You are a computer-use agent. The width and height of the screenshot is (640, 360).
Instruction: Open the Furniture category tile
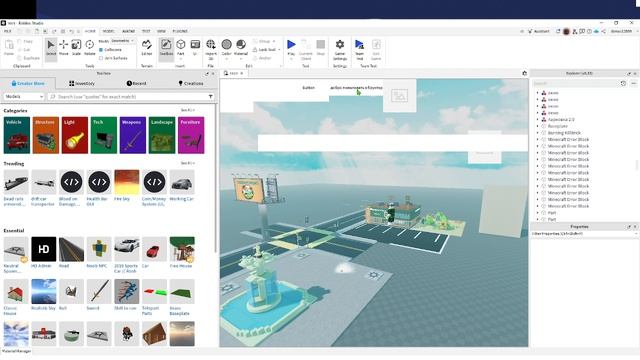191,135
